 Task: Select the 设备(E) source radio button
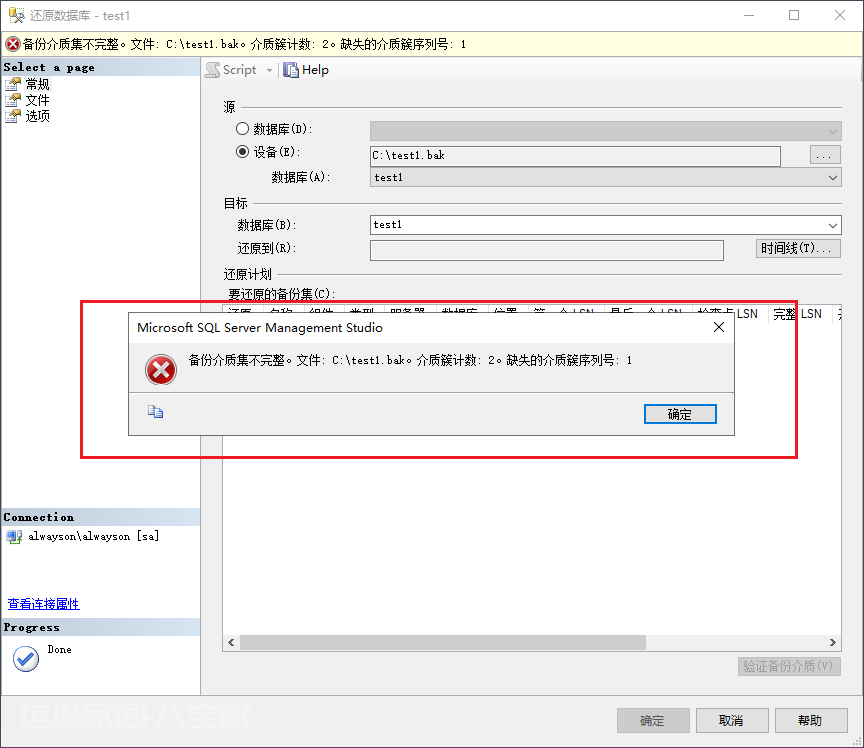(x=243, y=152)
